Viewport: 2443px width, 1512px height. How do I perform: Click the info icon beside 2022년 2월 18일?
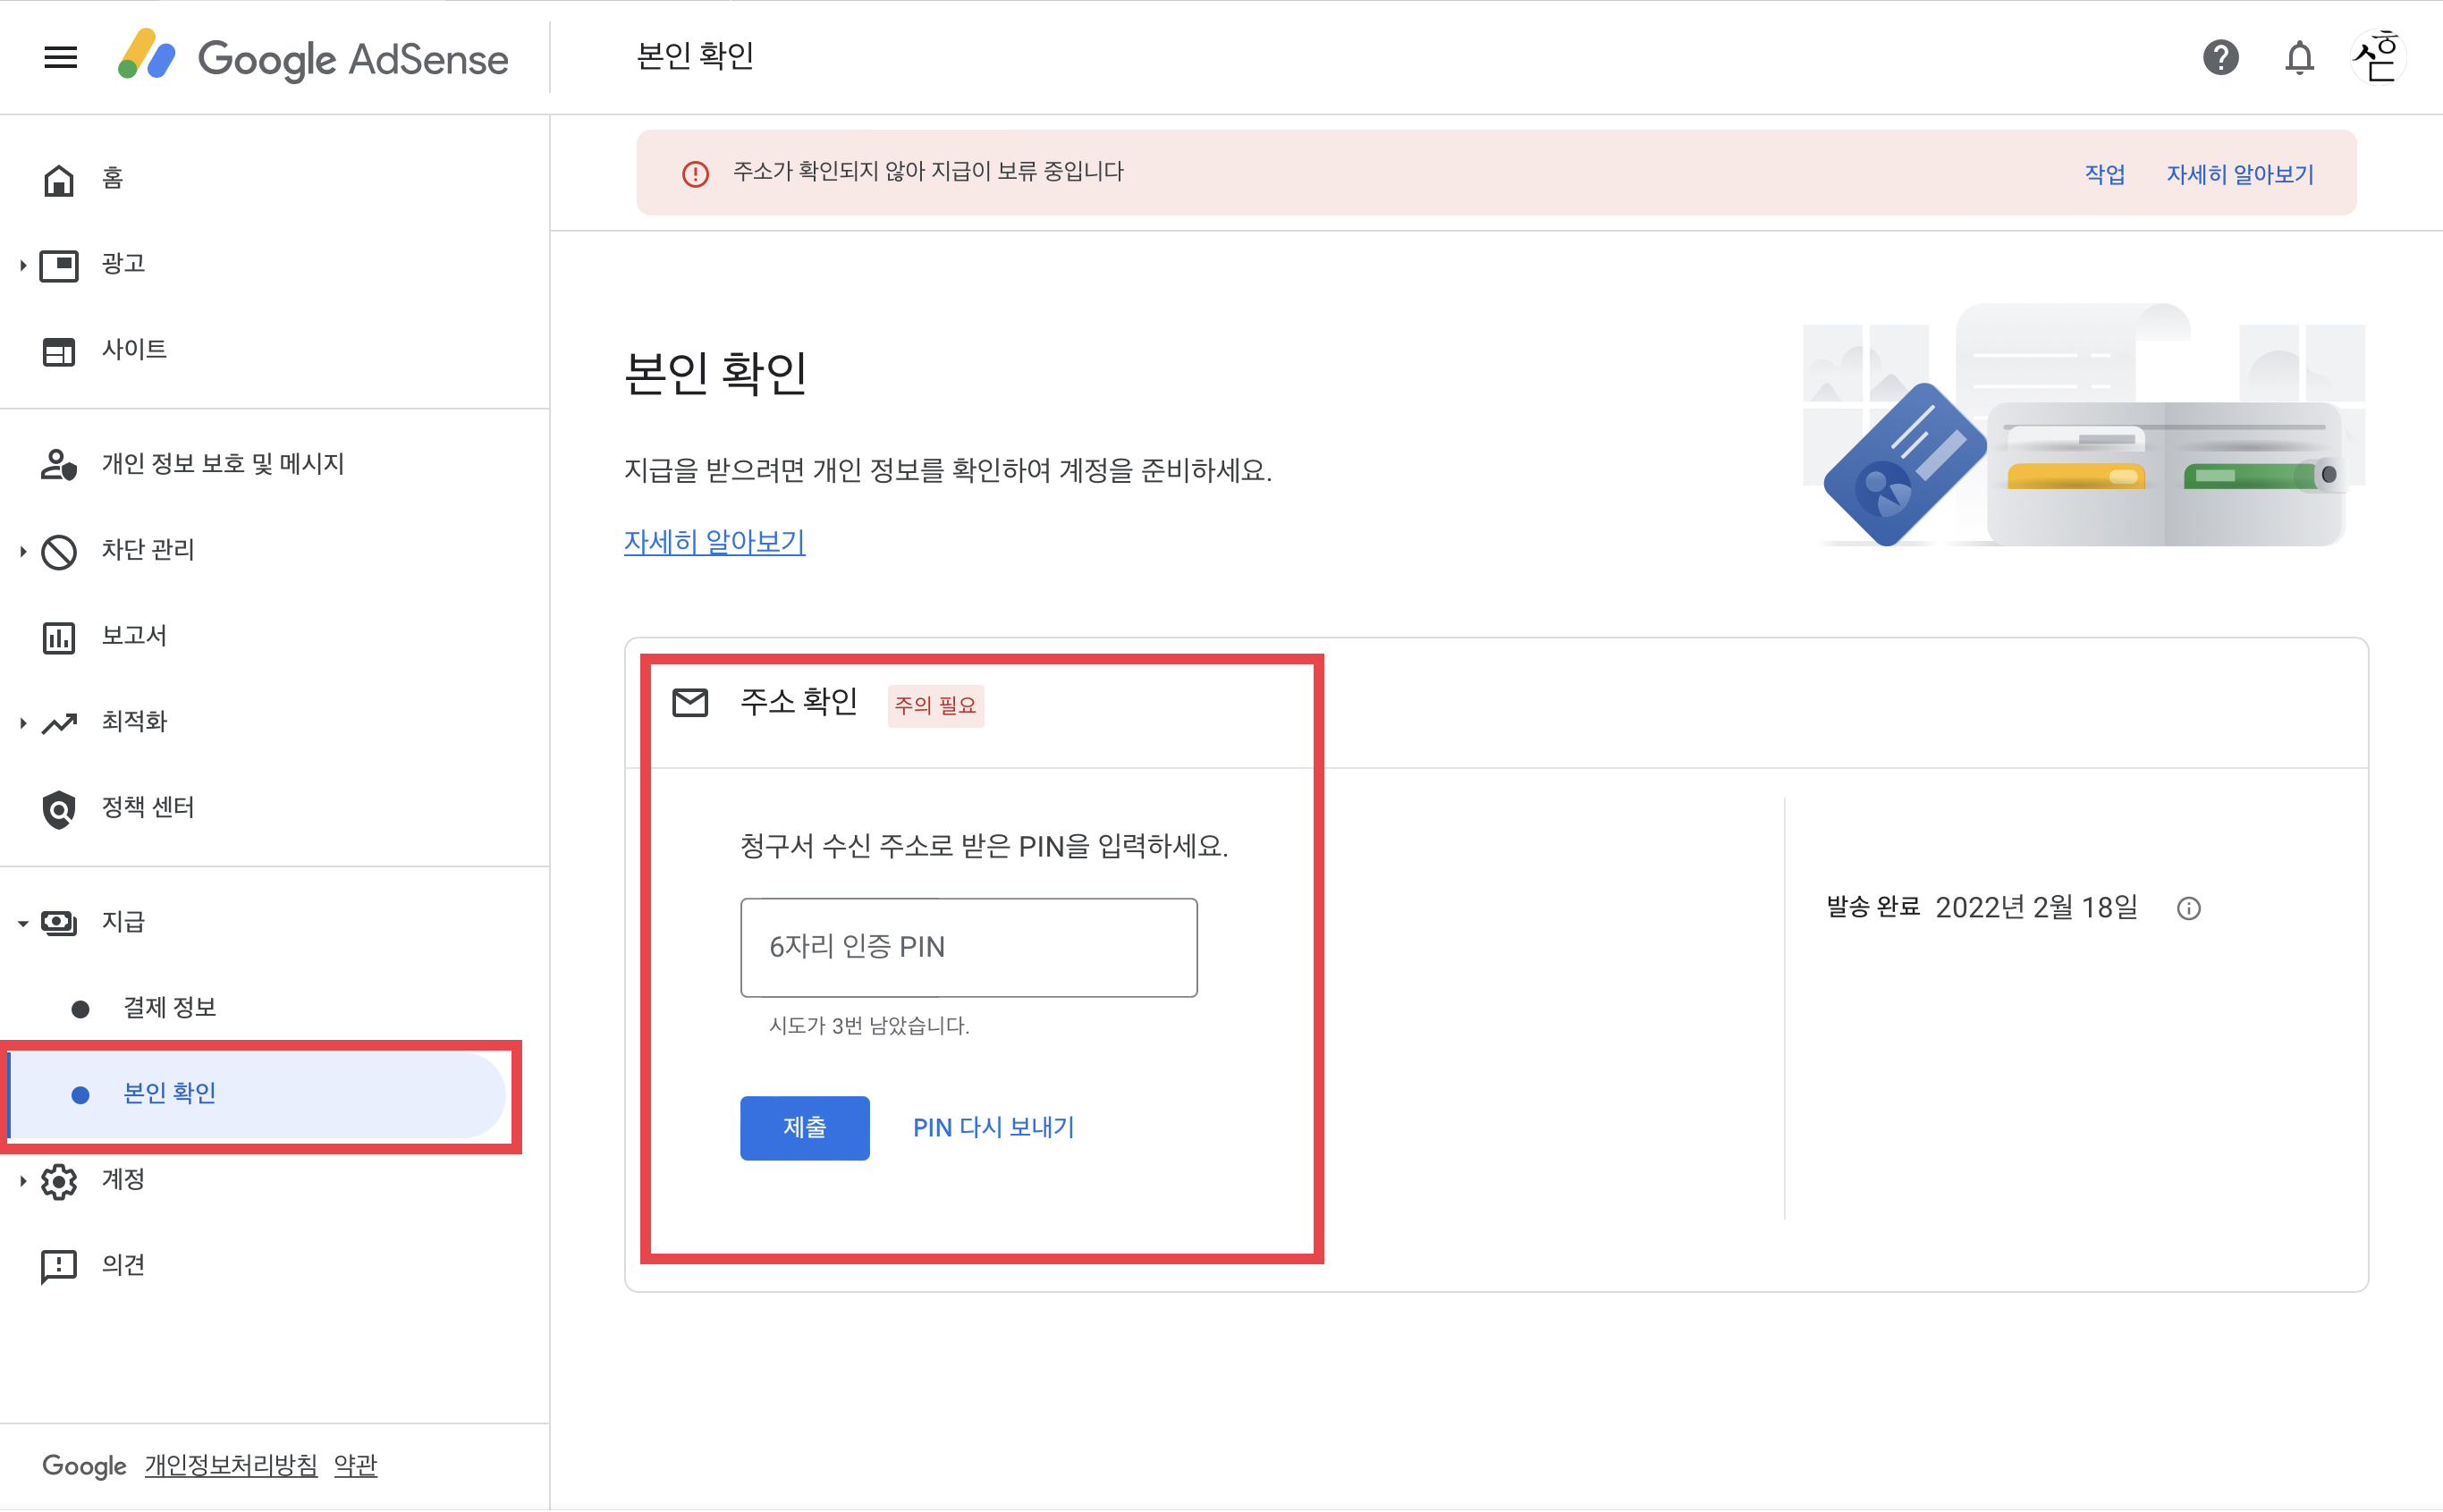click(x=2188, y=908)
